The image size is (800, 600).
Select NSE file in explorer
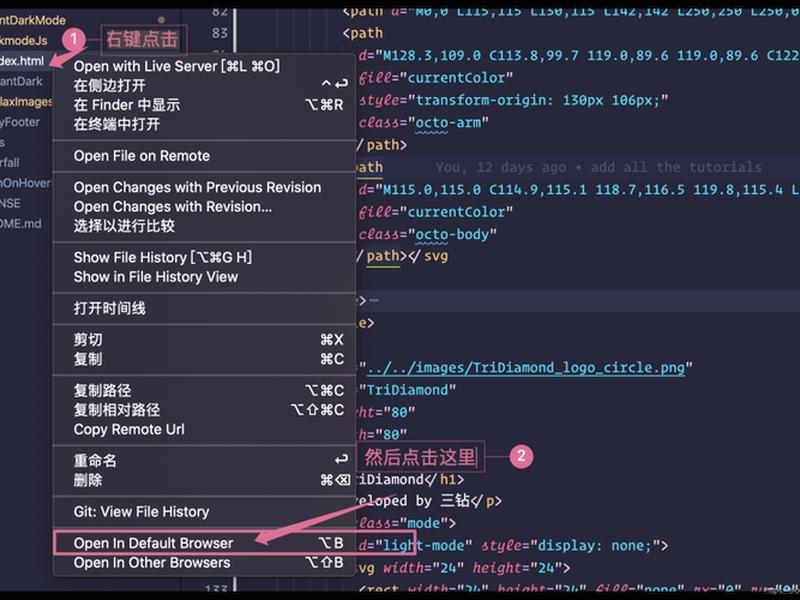[10, 203]
